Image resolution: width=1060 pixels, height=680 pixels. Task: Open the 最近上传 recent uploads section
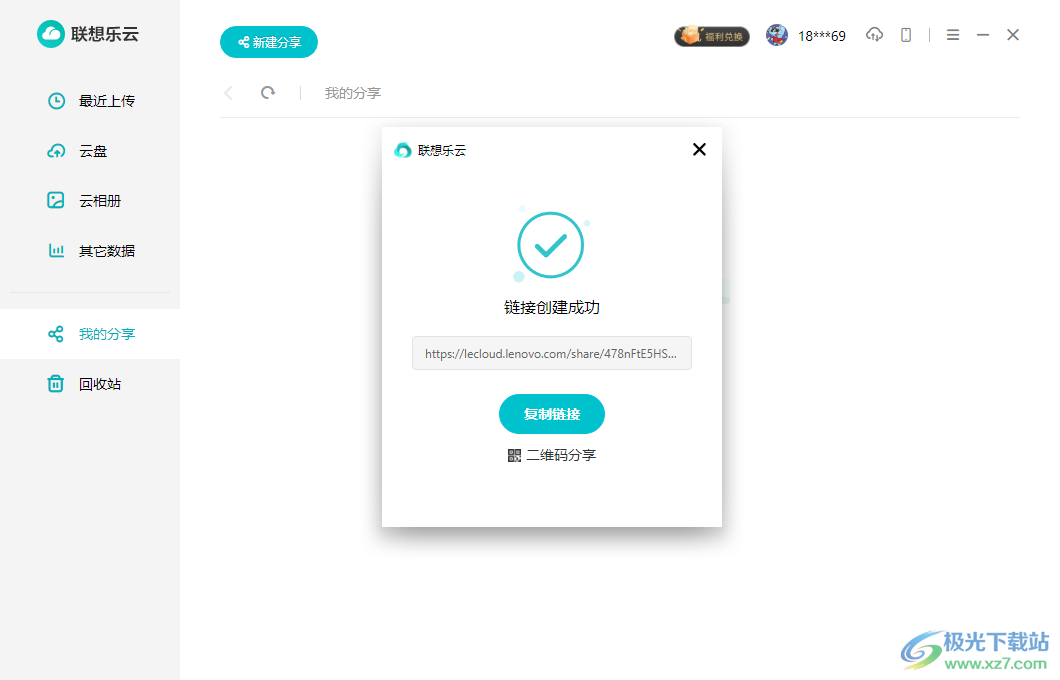(x=91, y=101)
